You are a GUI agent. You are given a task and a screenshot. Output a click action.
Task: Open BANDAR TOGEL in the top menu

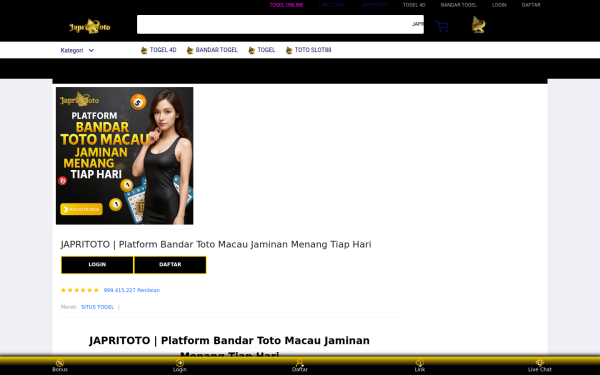pyautogui.click(x=458, y=5)
